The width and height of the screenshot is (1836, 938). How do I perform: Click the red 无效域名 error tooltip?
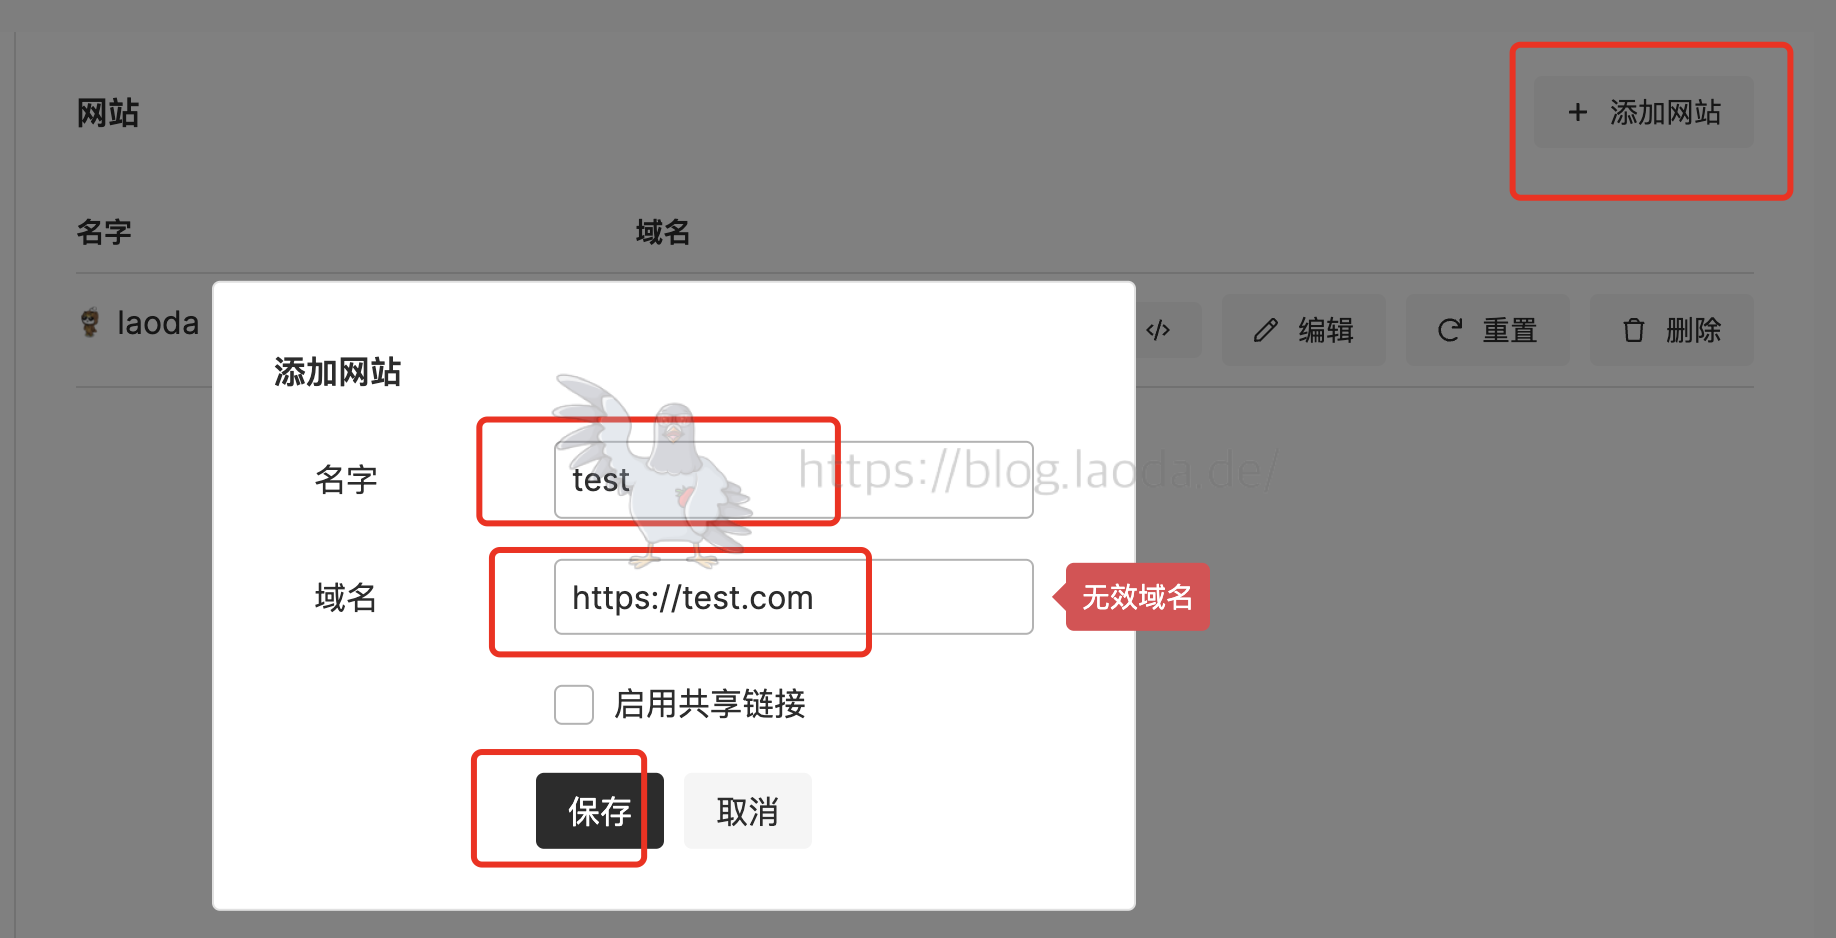[1137, 597]
